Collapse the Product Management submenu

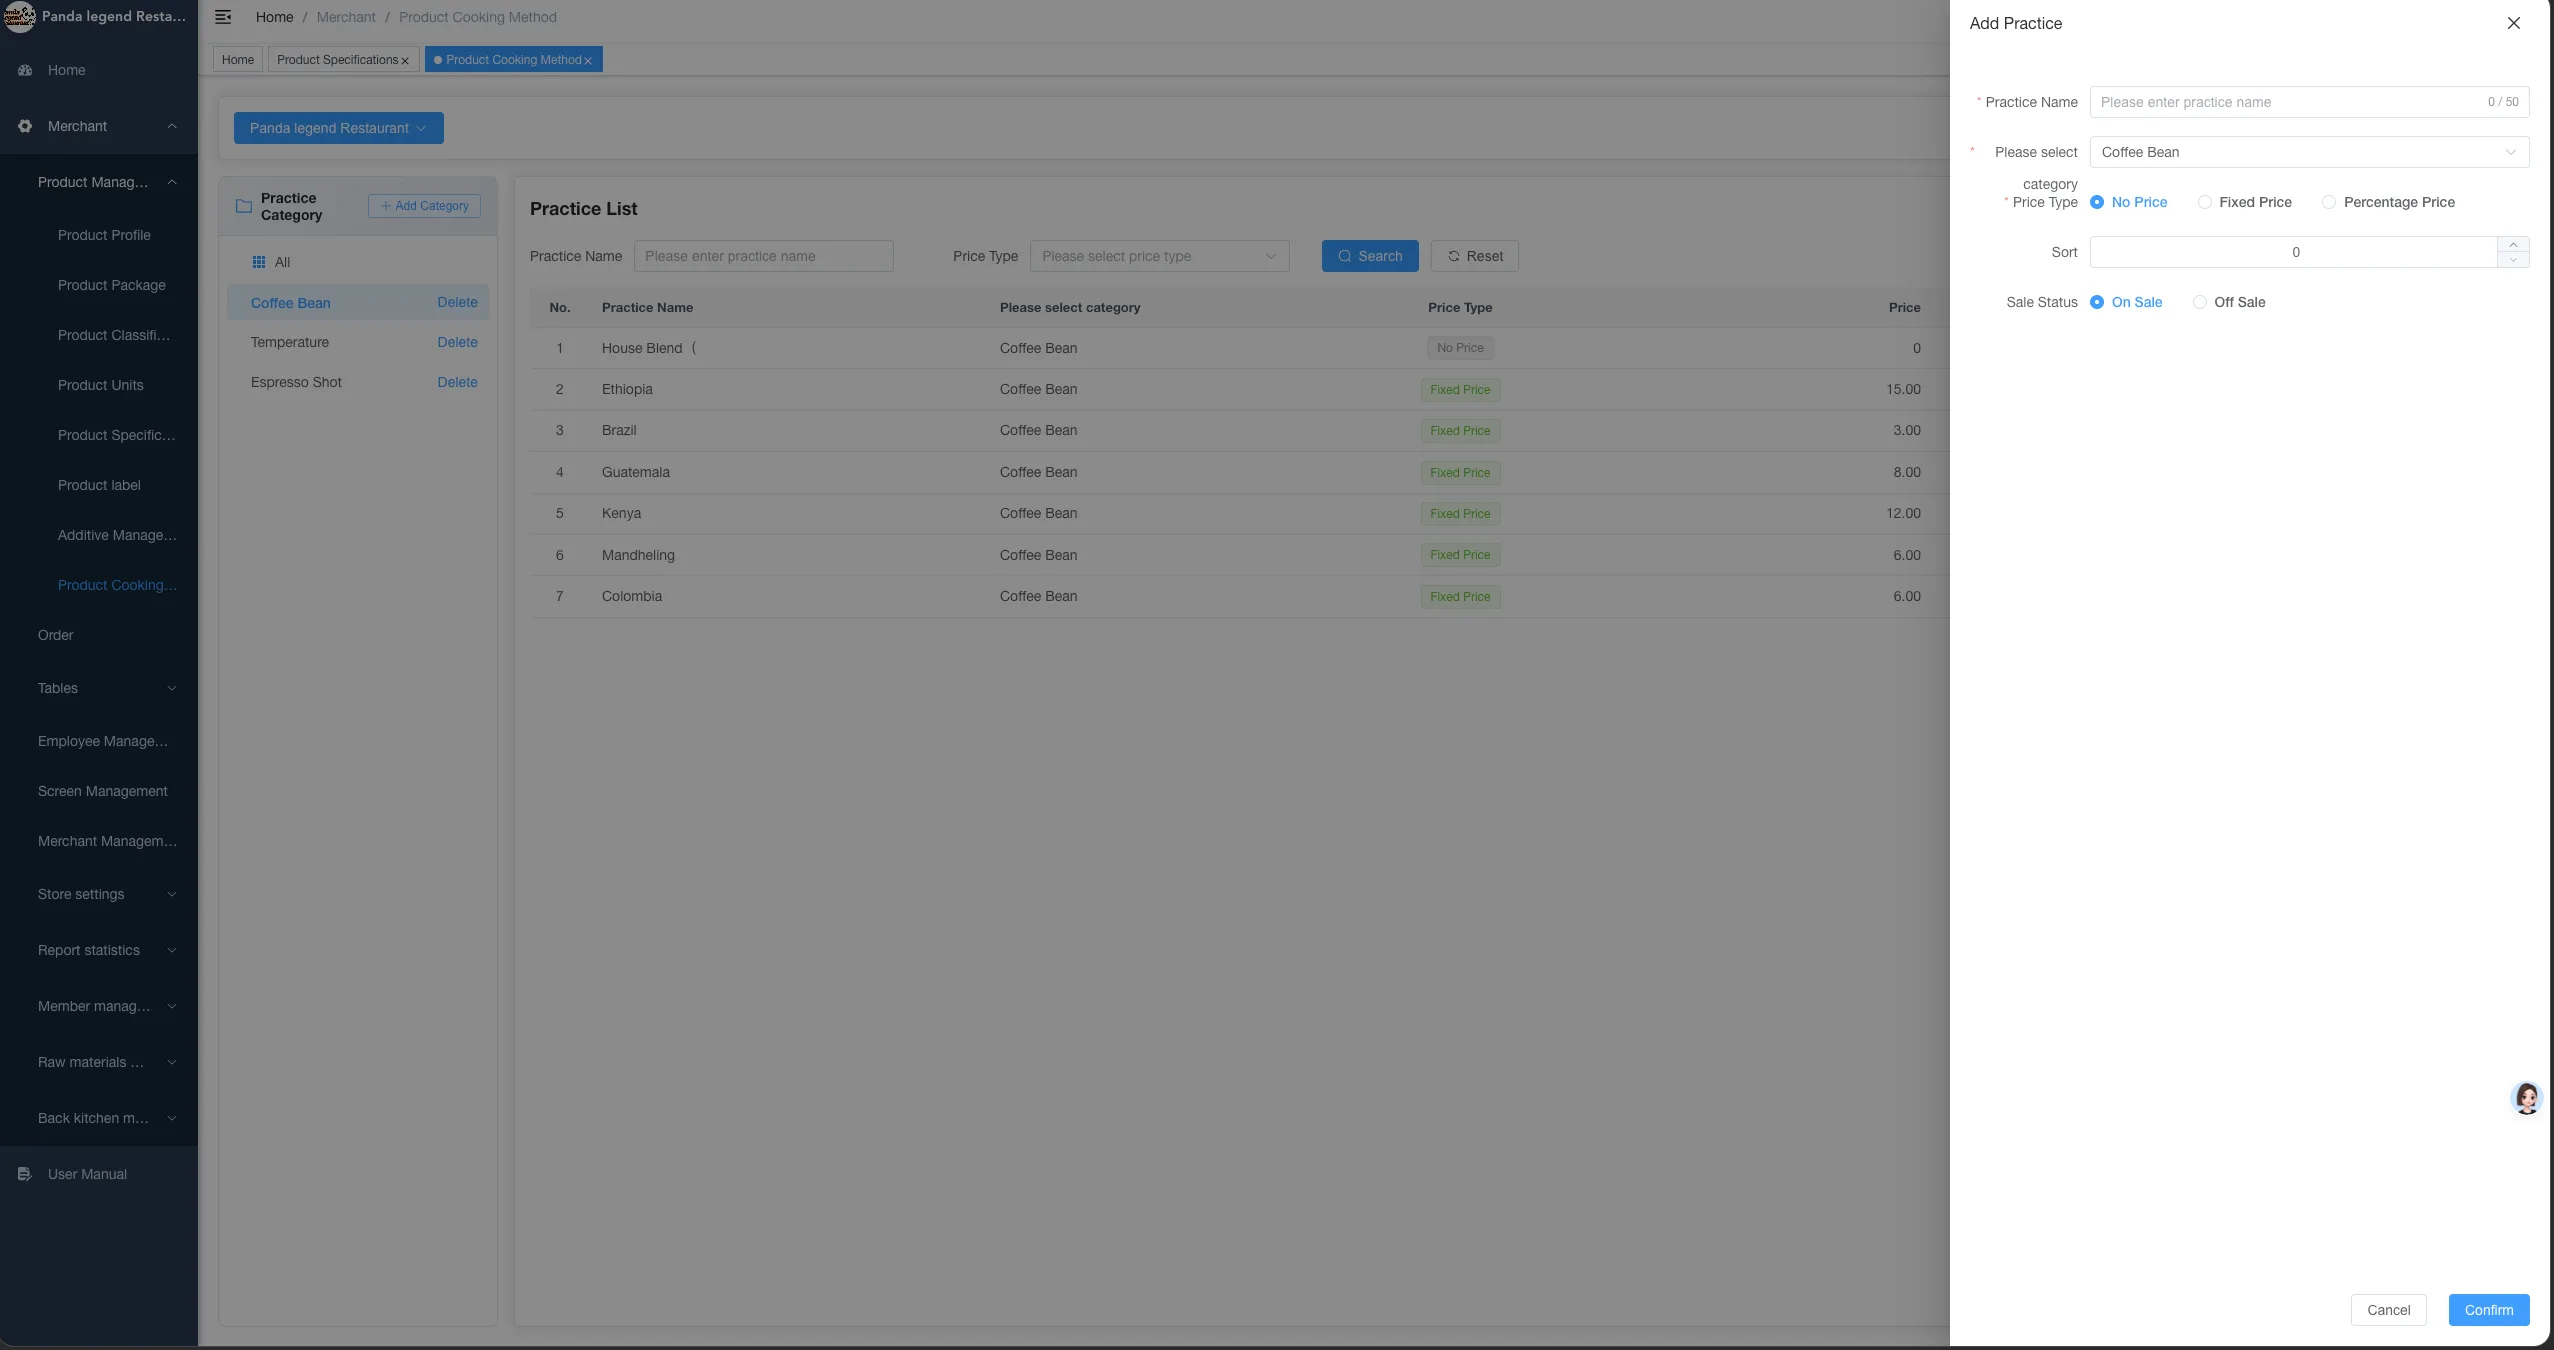pyautogui.click(x=172, y=182)
